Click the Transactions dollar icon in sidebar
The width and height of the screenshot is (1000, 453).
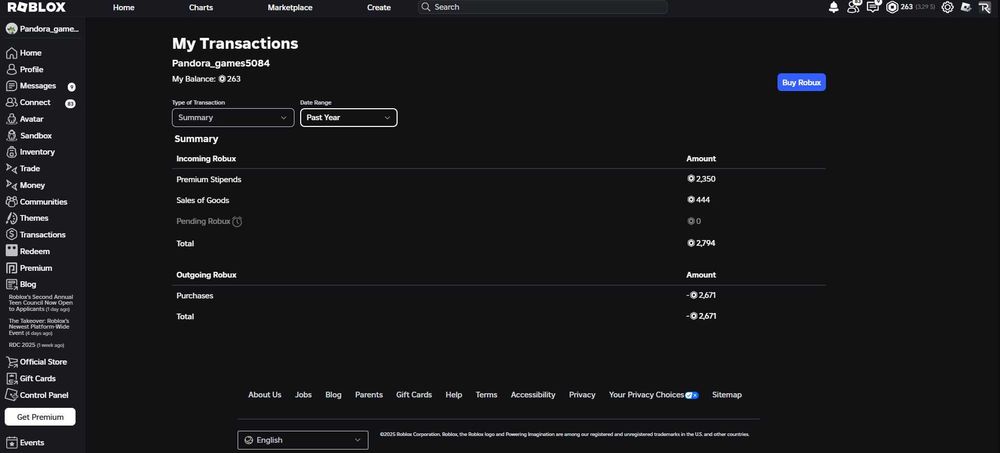(11, 235)
